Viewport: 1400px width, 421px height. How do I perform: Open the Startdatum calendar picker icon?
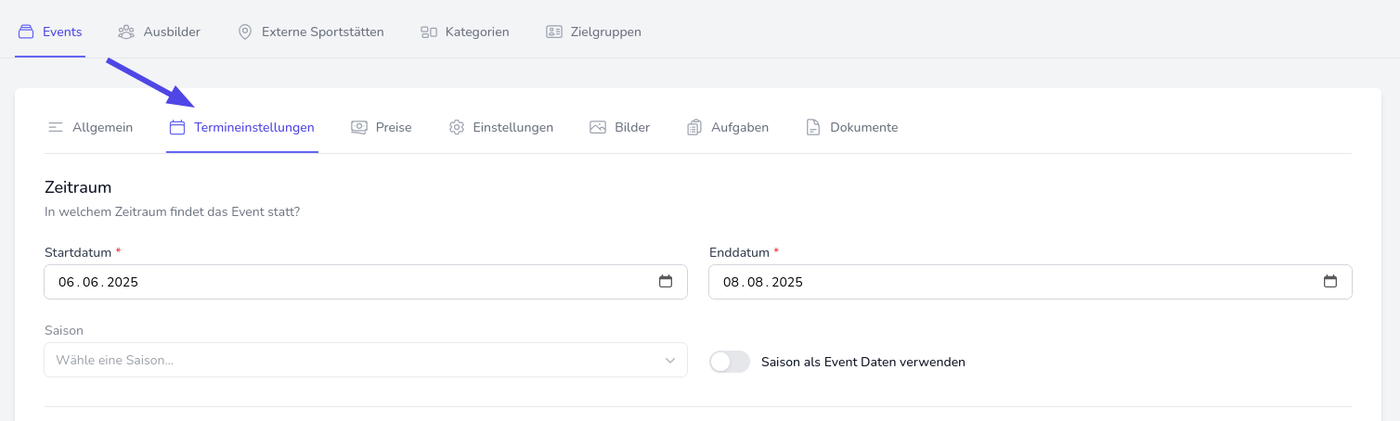[x=666, y=282]
